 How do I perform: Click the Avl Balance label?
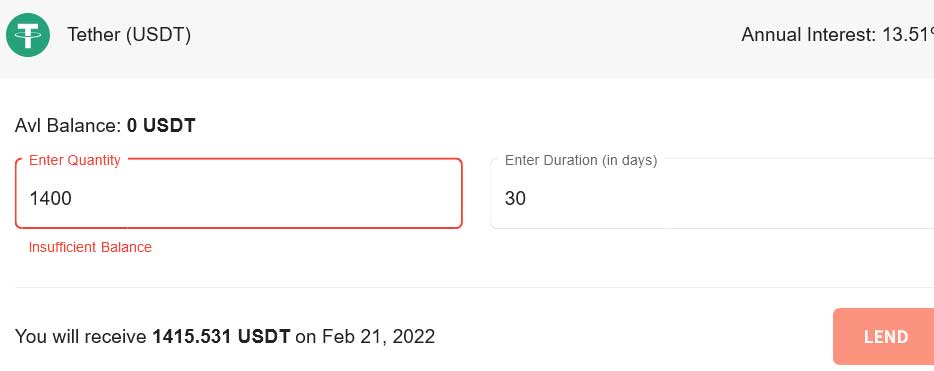coord(69,126)
